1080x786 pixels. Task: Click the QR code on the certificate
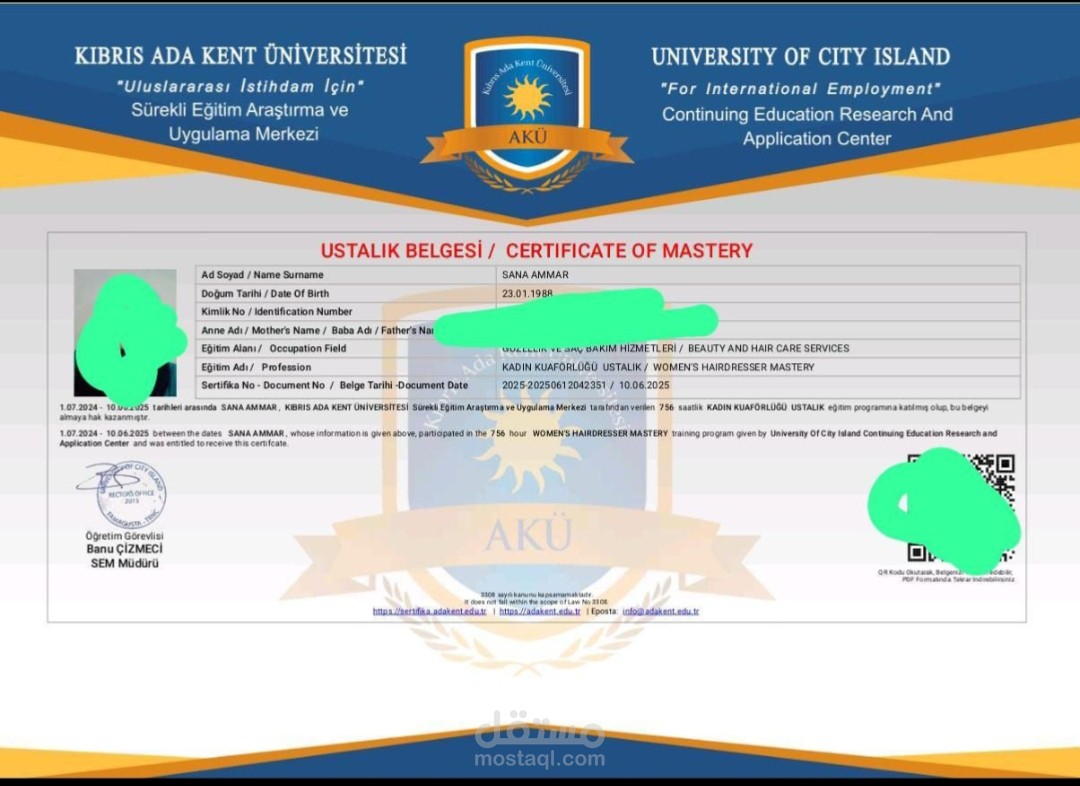pos(961,508)
